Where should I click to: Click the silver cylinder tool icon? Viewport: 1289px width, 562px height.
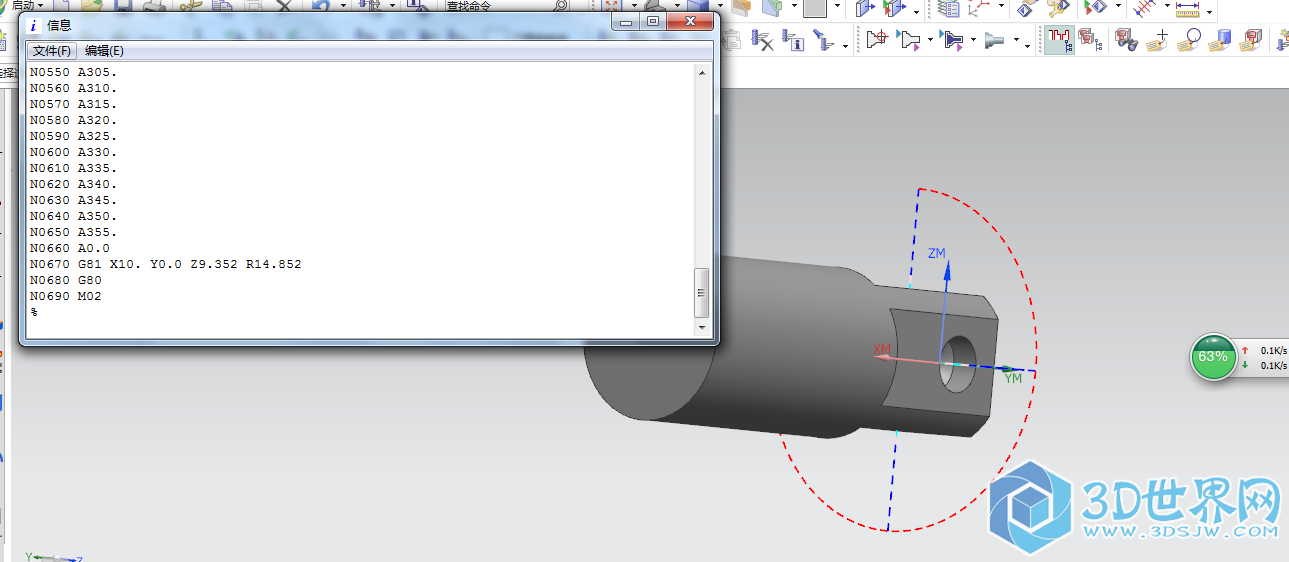click(995, 40)
